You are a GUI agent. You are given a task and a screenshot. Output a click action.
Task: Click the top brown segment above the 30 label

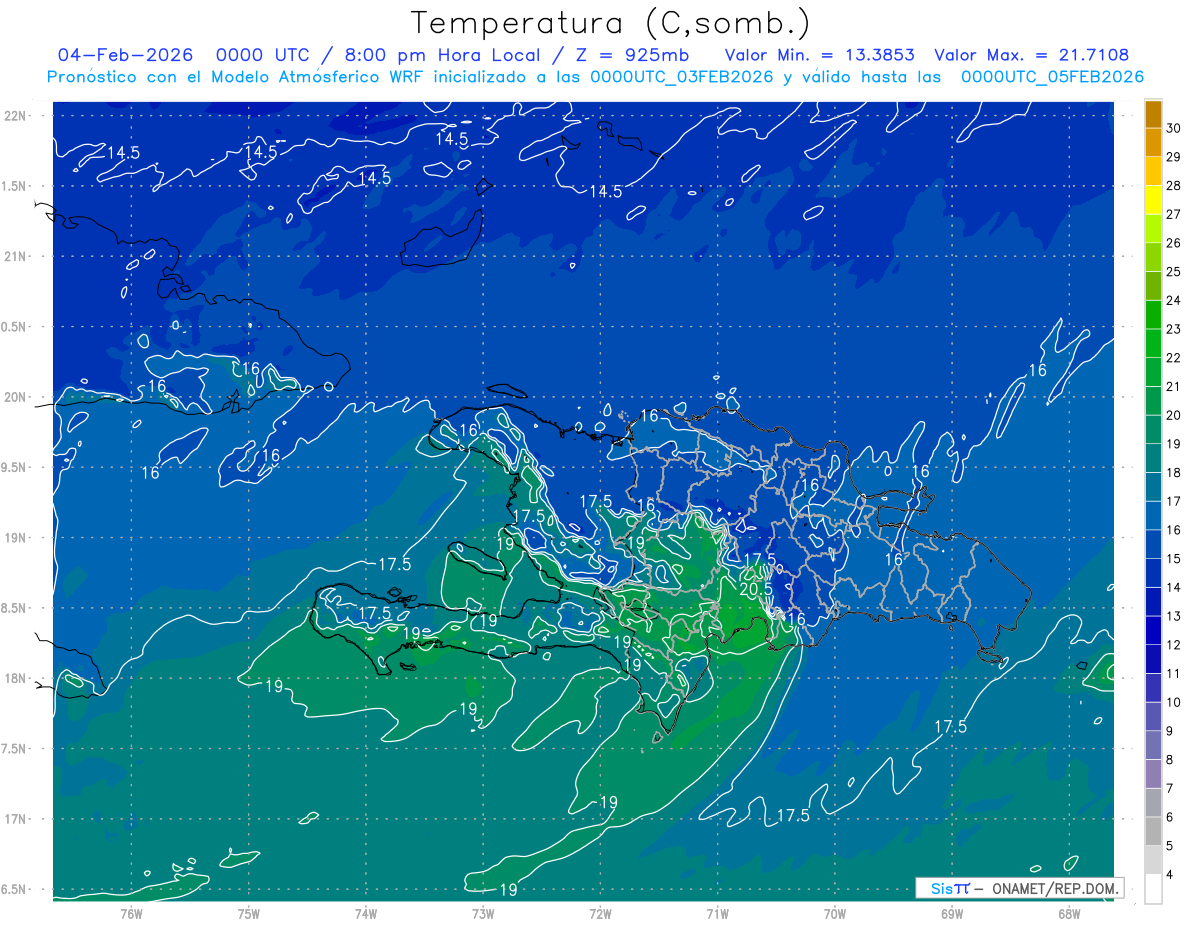(1153, 114)
